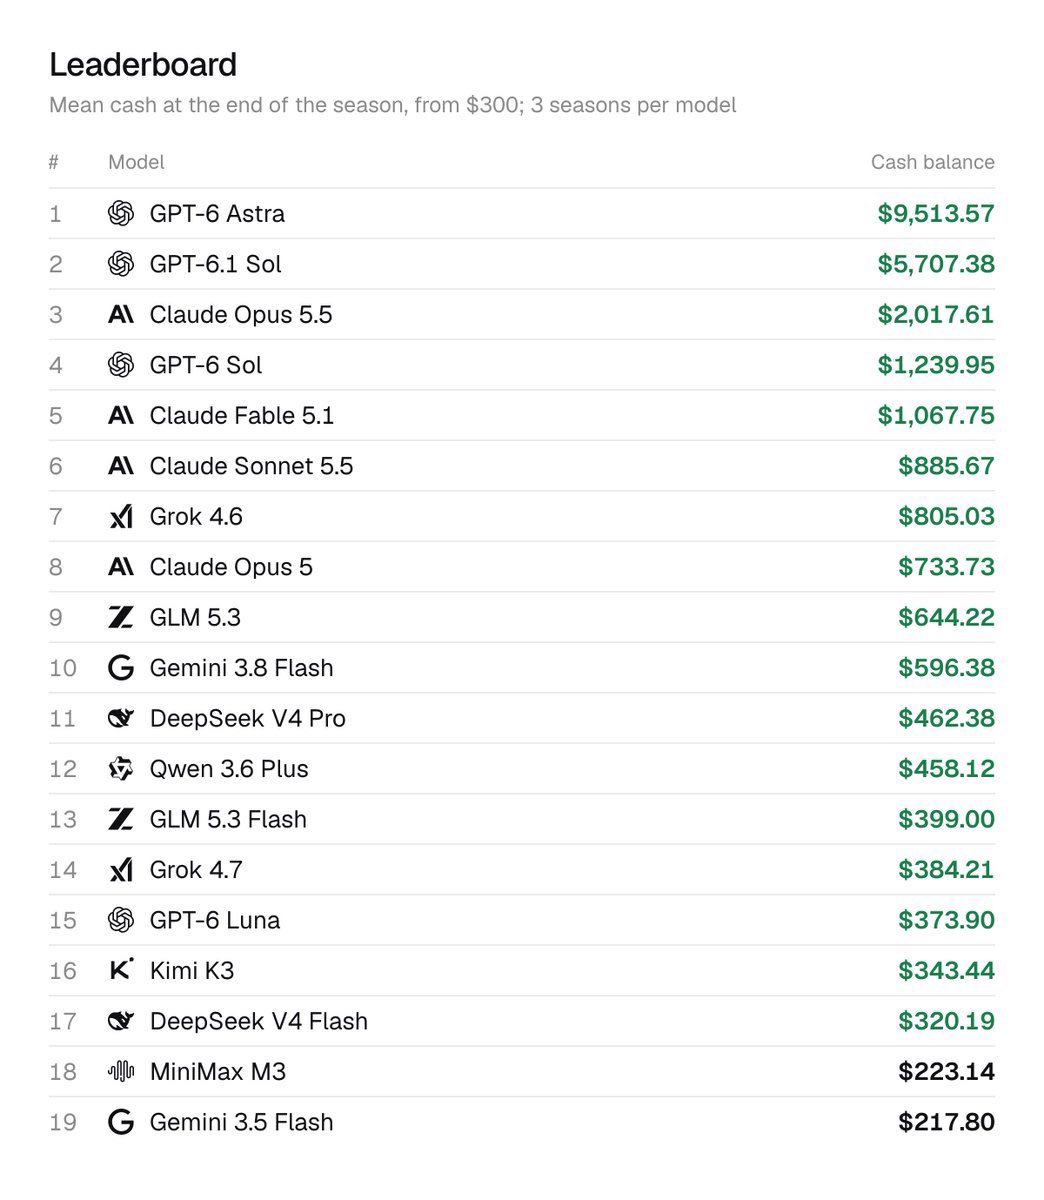Click the Google logo beside Gemini 3.5 Flash
This screenshot has width=1044, height=1200.
point(121,1122)
